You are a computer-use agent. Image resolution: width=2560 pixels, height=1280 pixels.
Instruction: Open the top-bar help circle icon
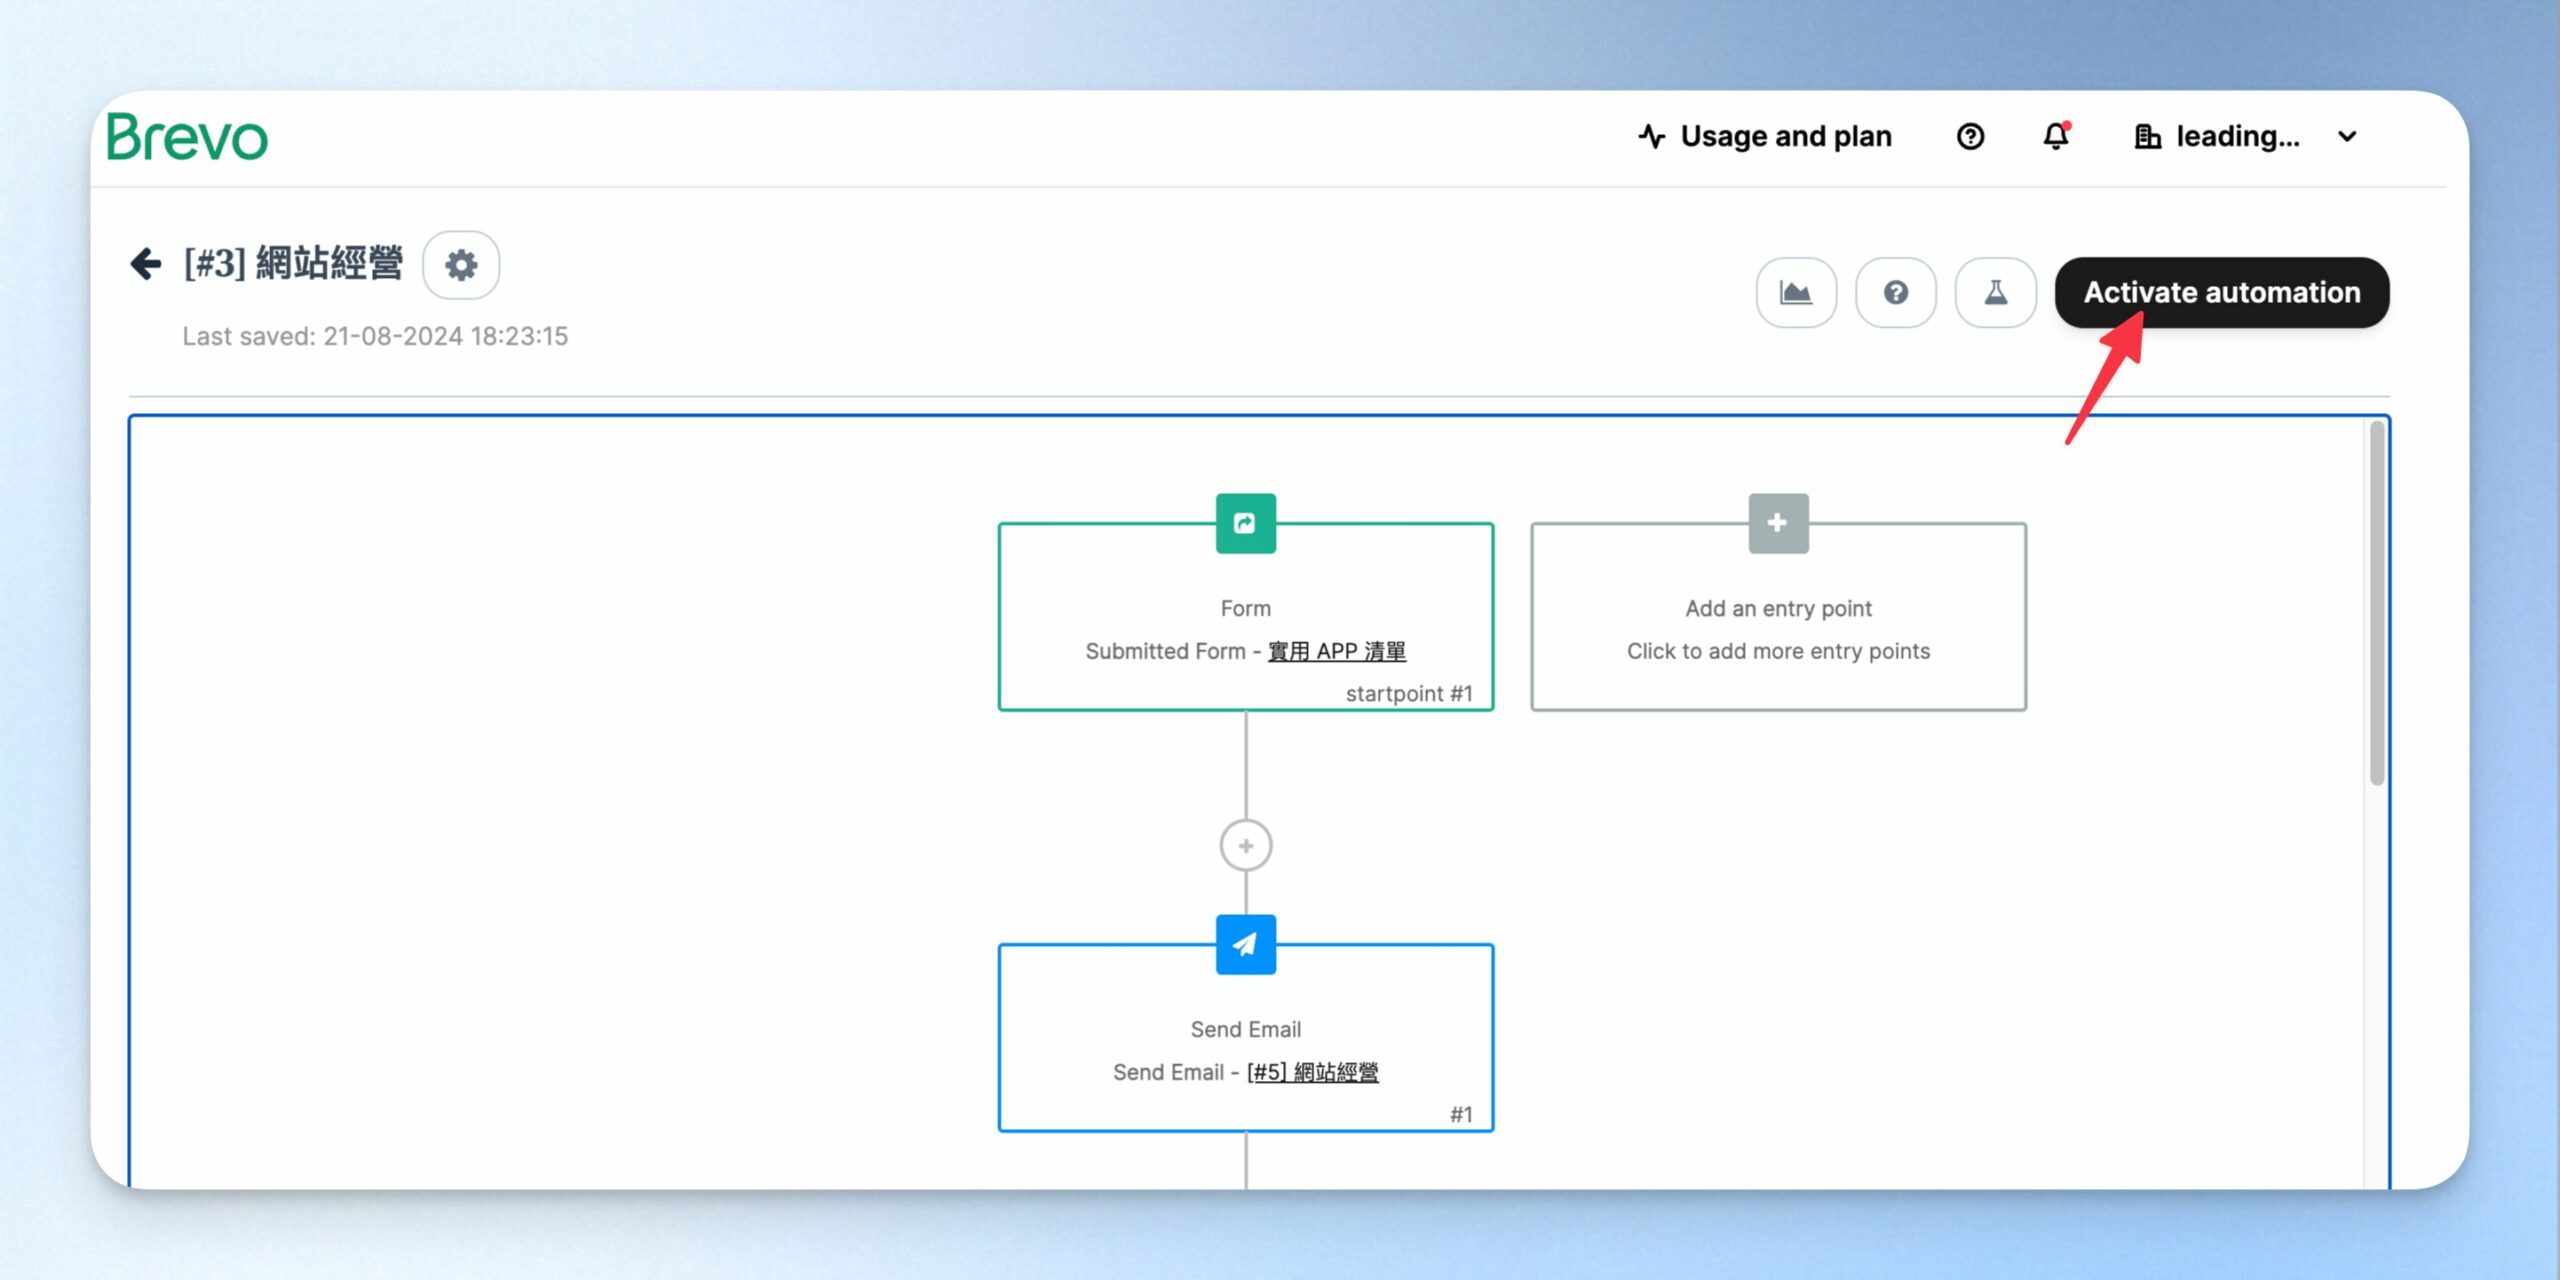coord(1970,136)
